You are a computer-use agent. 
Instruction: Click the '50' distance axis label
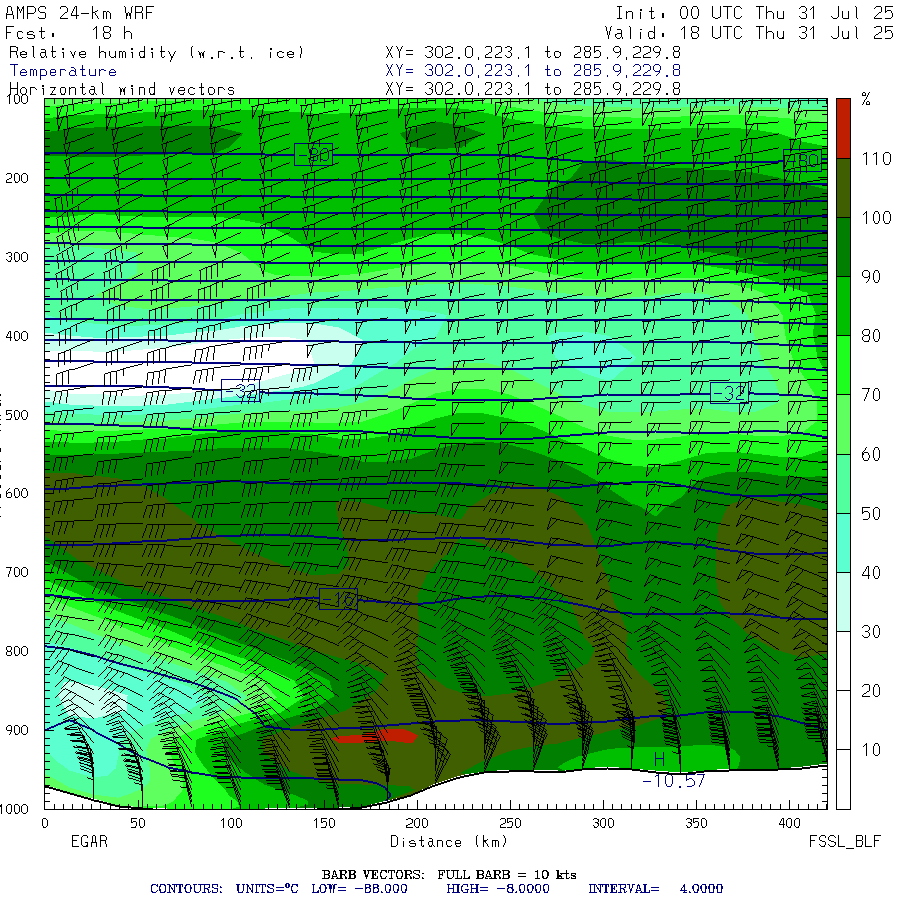click(137, 823)
